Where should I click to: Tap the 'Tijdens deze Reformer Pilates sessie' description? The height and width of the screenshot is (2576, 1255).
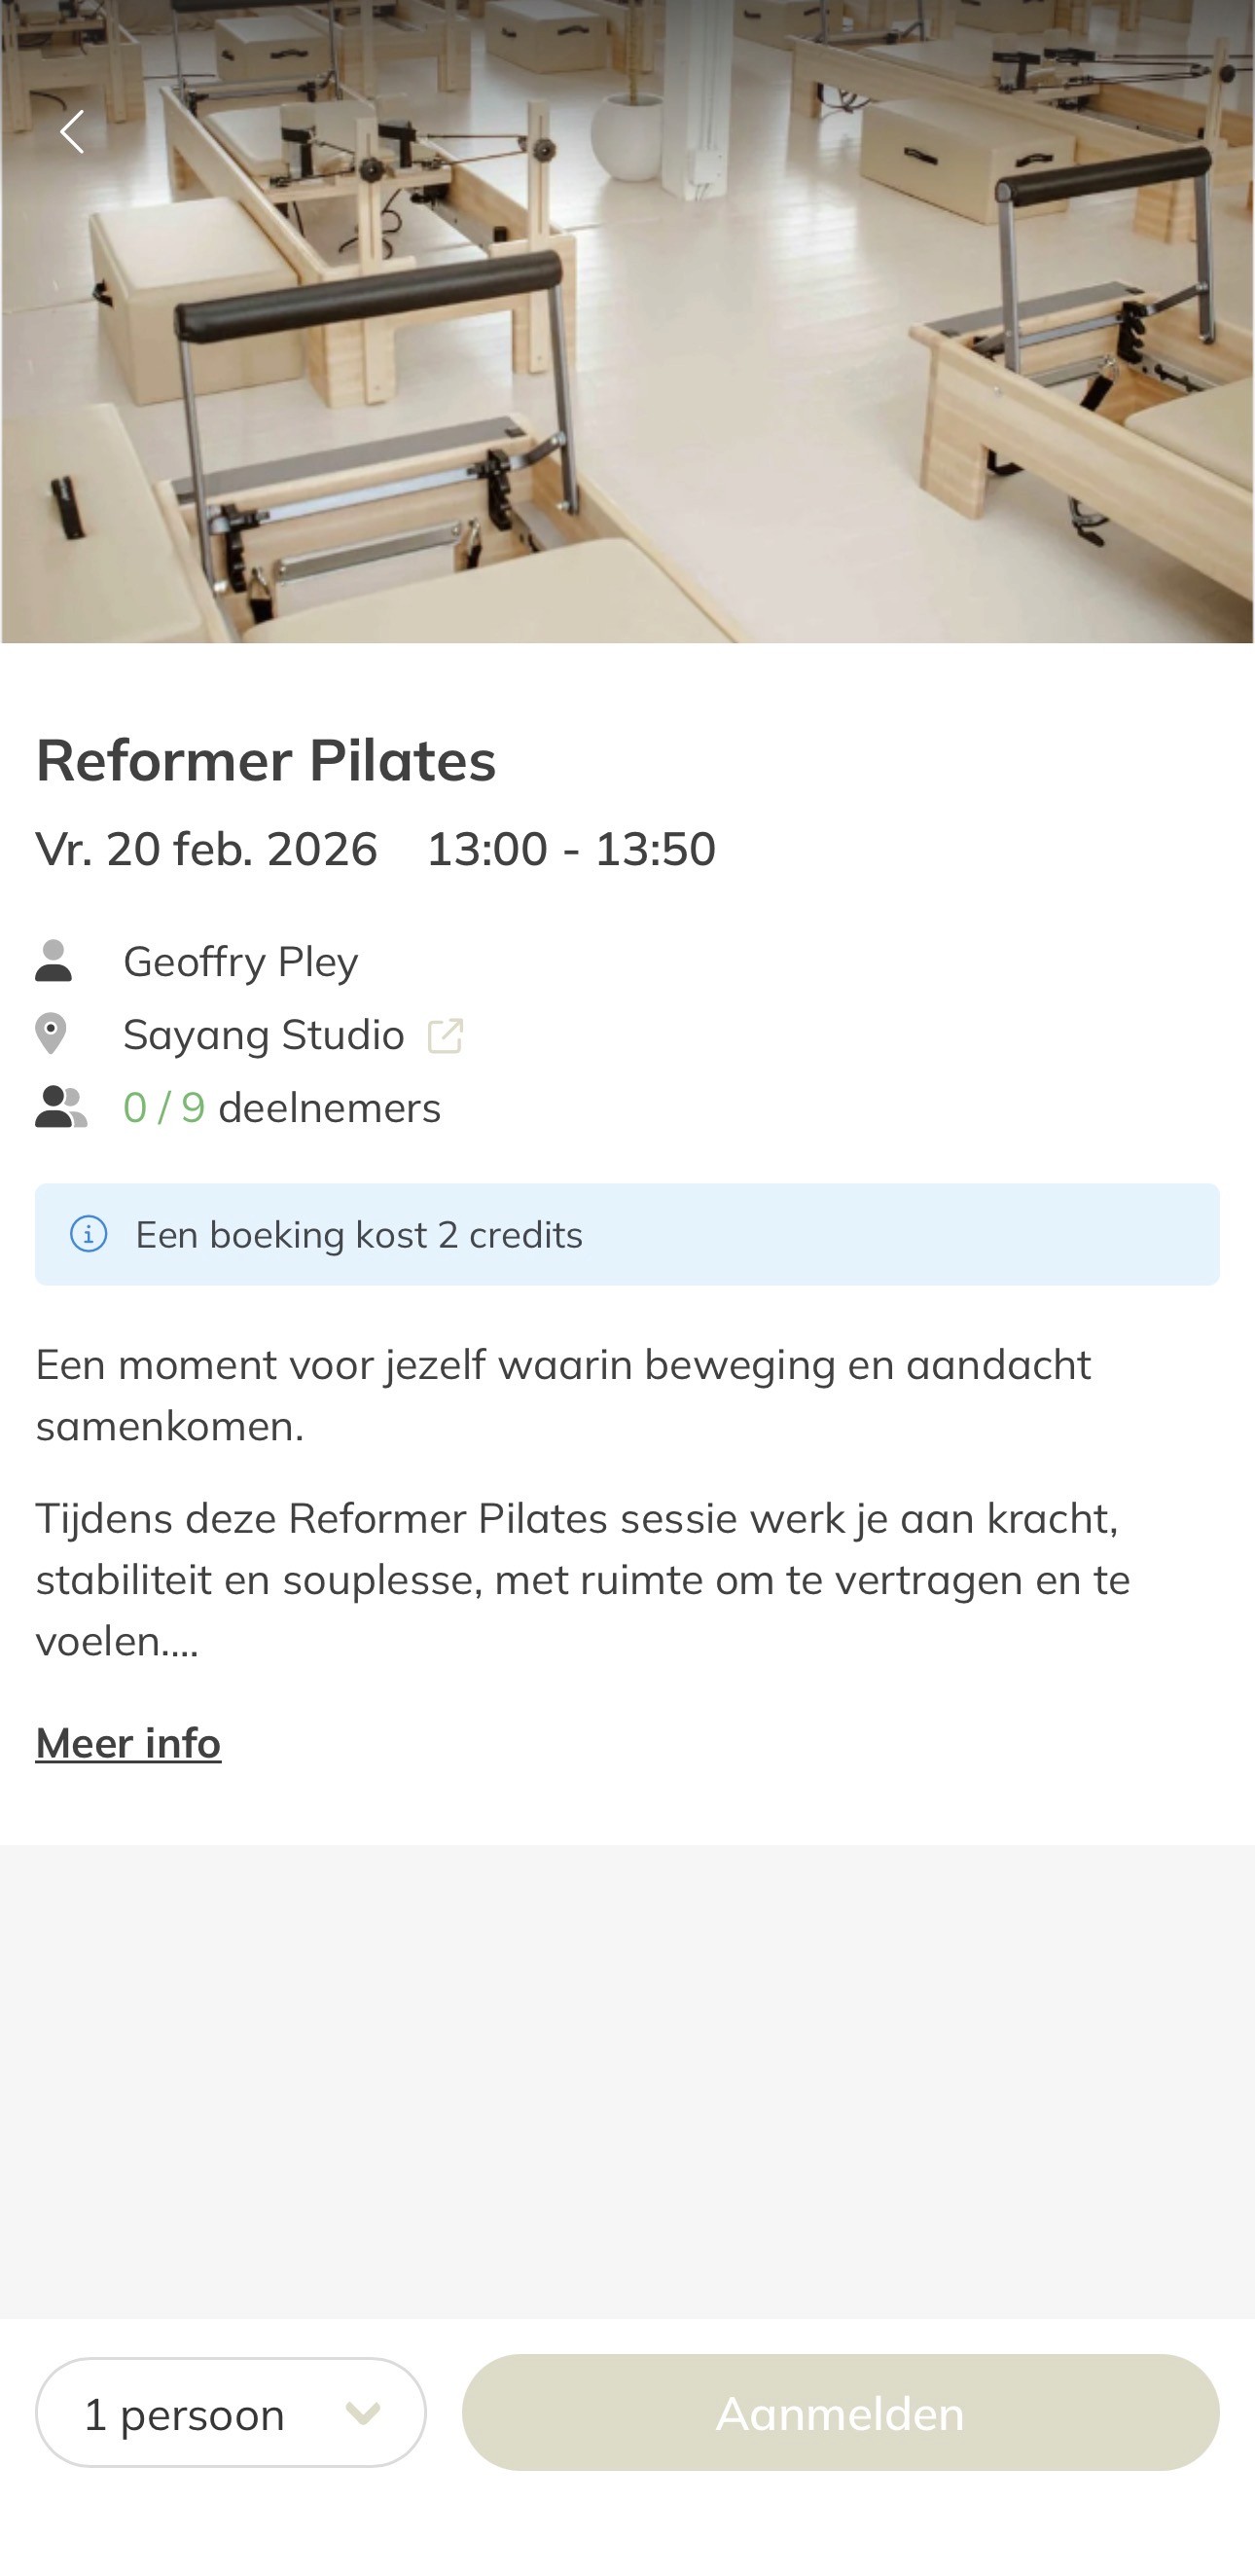coord(583,1580)
